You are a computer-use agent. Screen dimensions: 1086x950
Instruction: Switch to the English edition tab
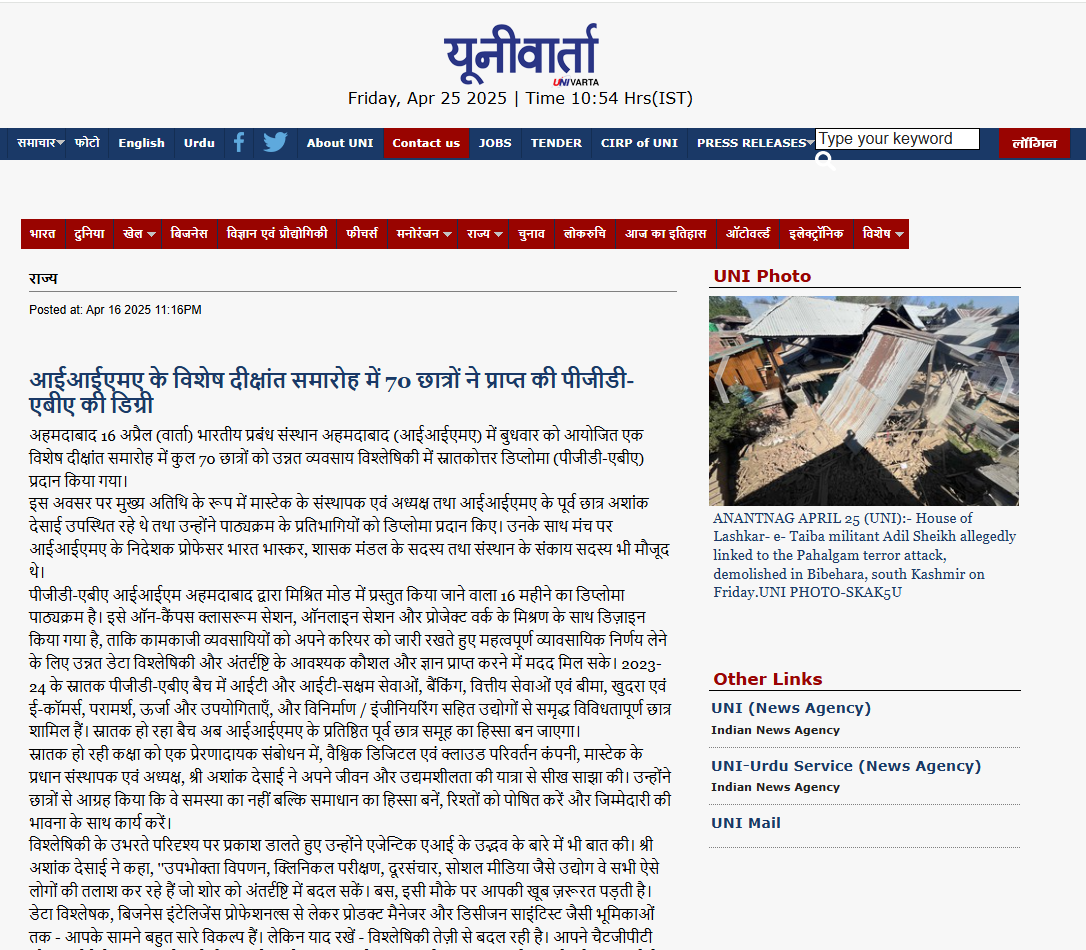[x=141, y=142]
